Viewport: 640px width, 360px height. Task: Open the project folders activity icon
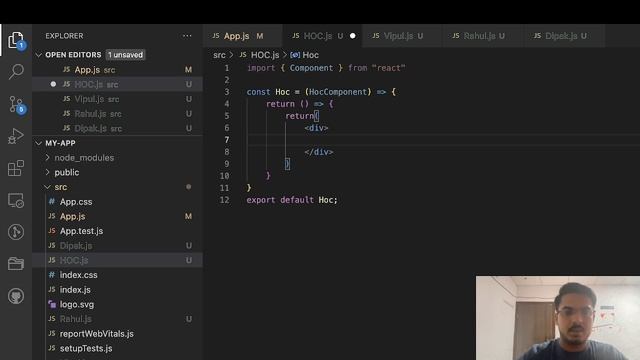tap(16, 264)
